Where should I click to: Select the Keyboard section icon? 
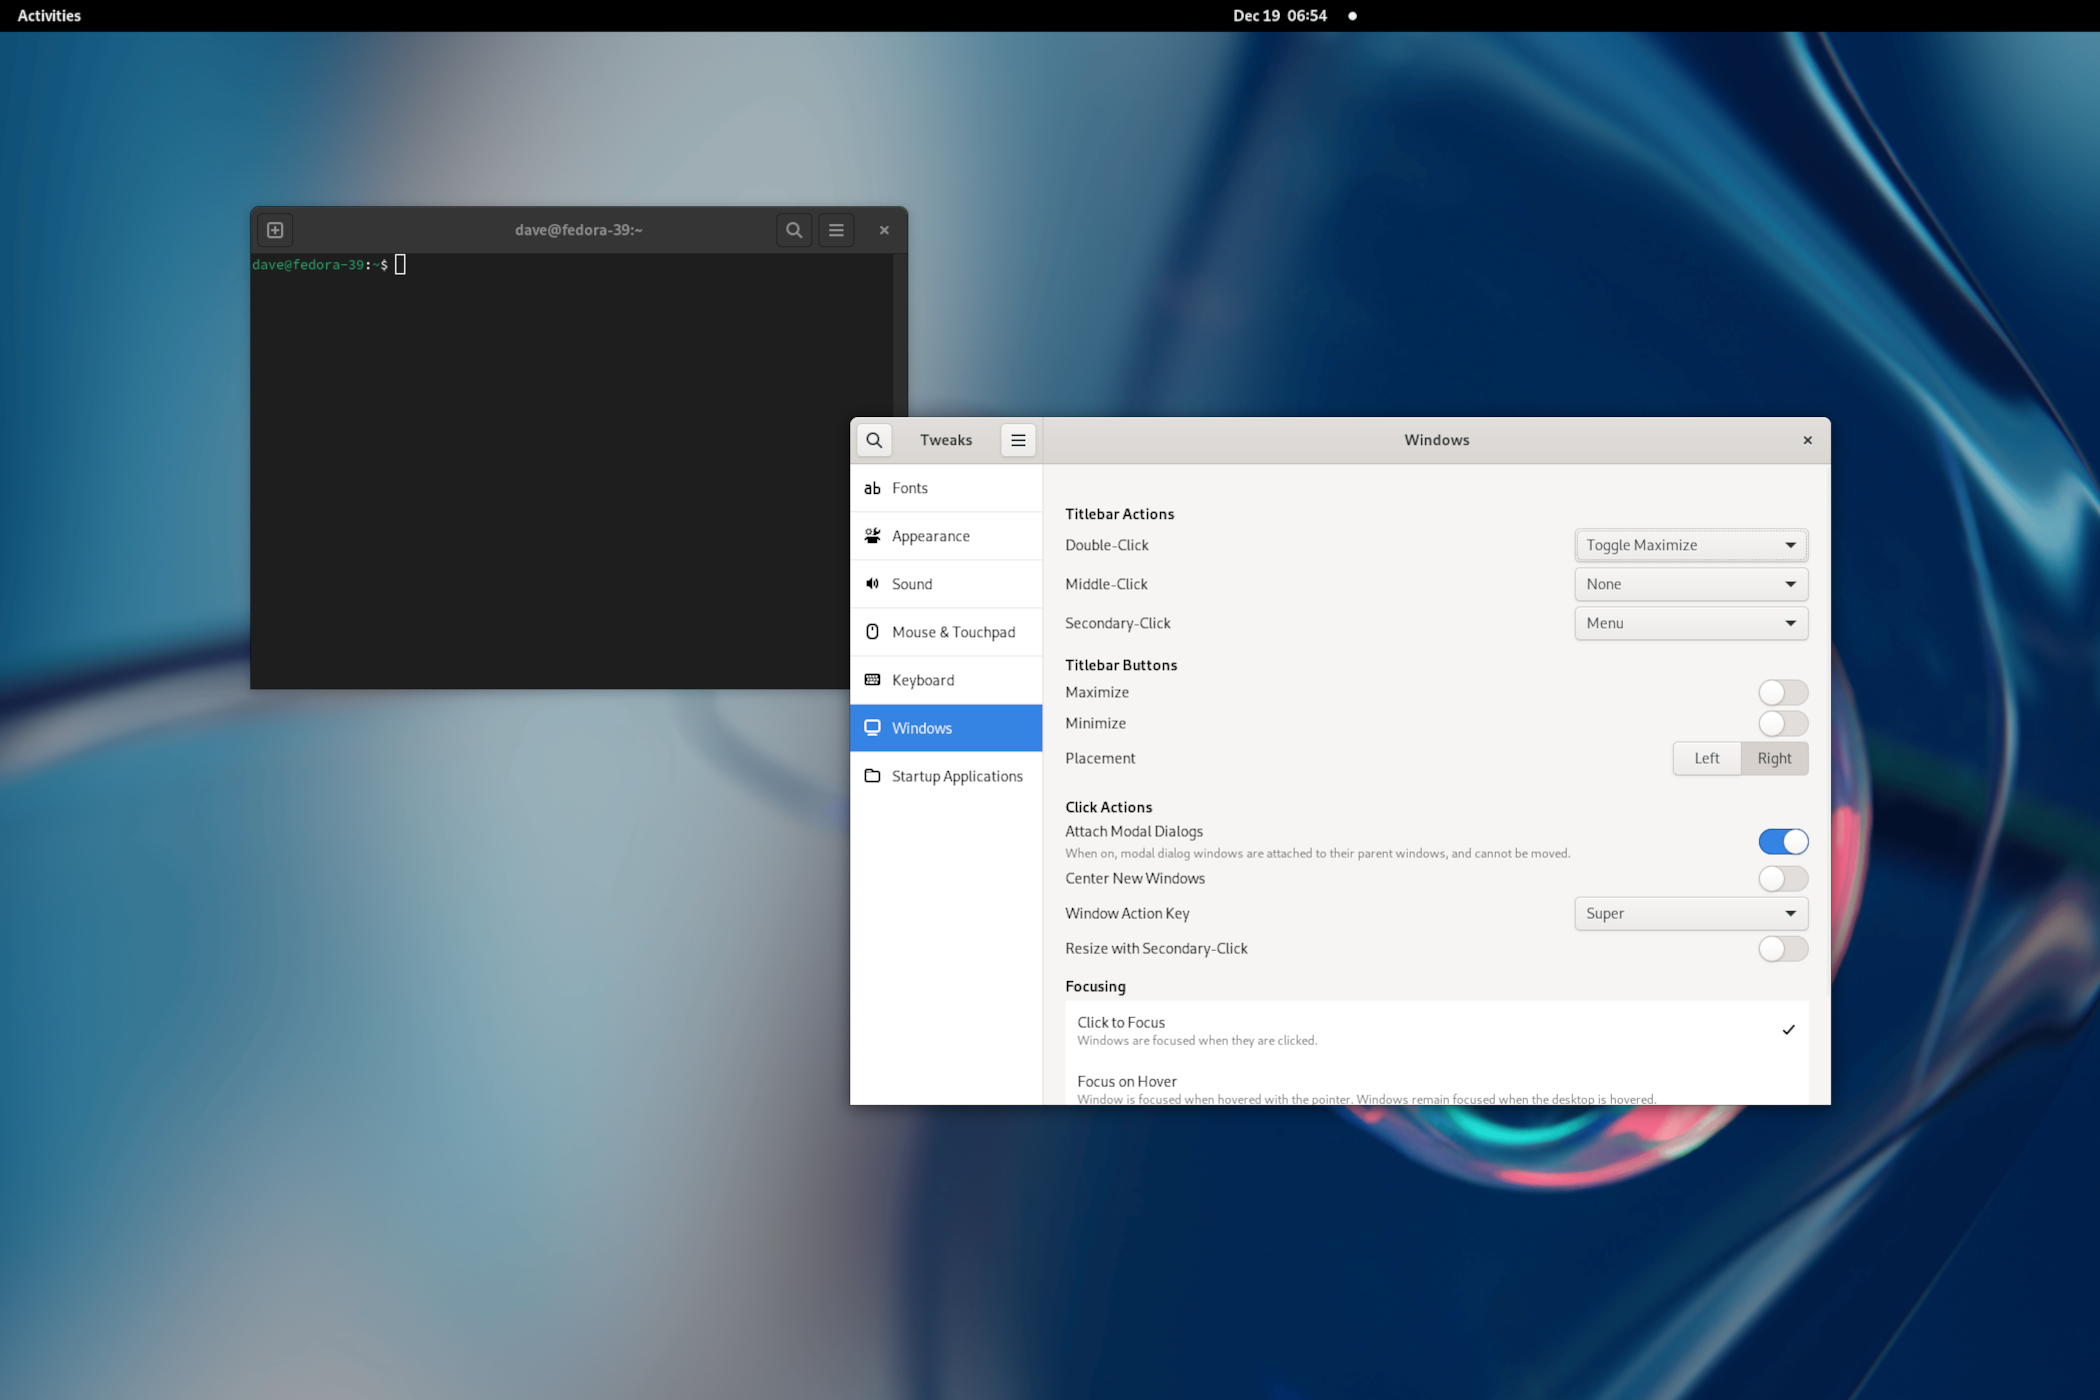872,679
